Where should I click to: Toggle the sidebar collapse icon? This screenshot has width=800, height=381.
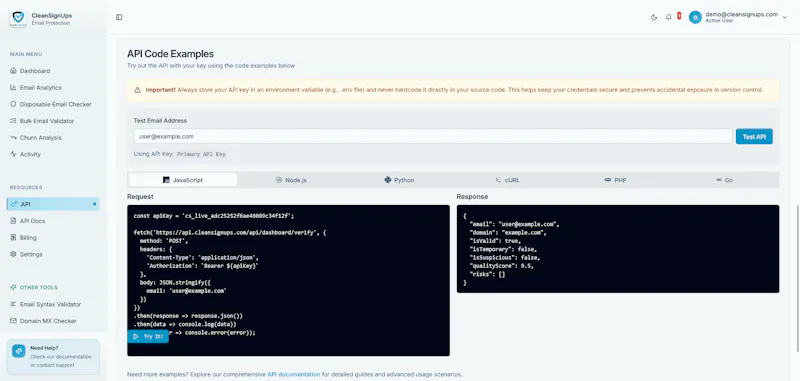[119, 17]
